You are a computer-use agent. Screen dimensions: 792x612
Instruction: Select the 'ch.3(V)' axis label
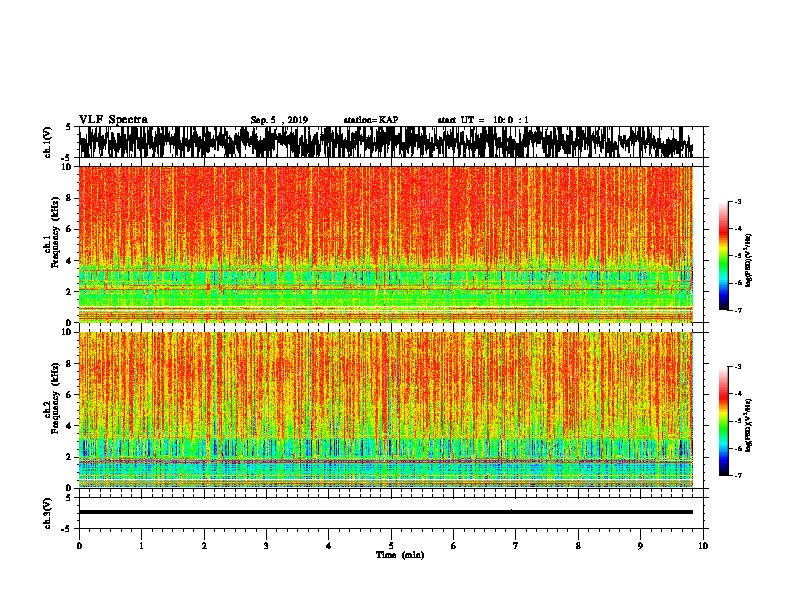48,513
